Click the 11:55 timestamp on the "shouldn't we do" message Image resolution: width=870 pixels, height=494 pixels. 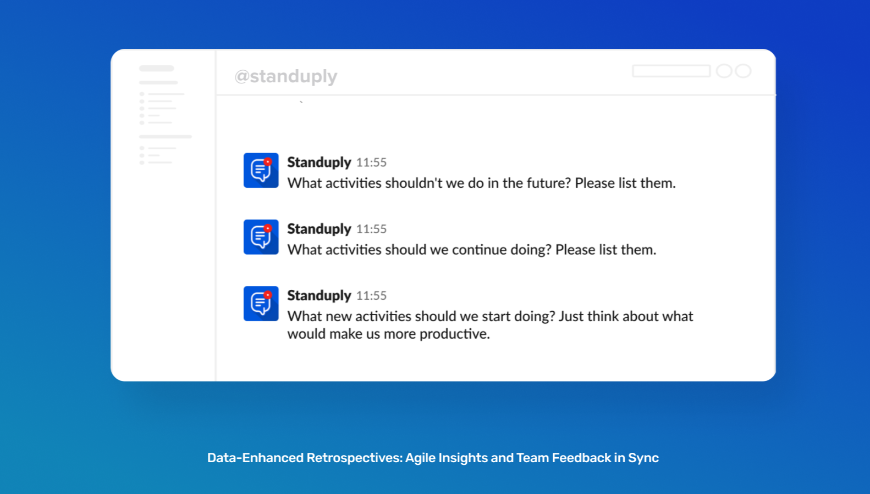tap(371, 163)
